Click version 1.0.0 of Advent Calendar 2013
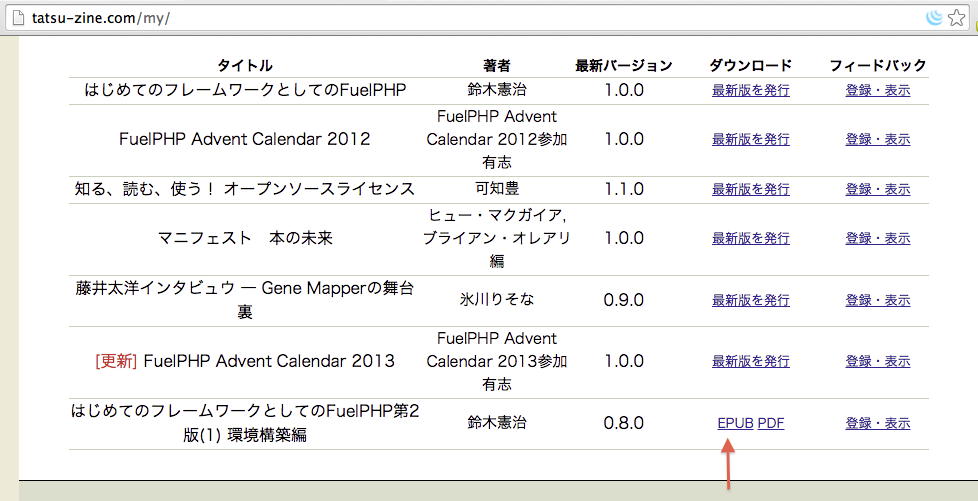The height and width of the screenshot is (501, 978). point(624,361)
